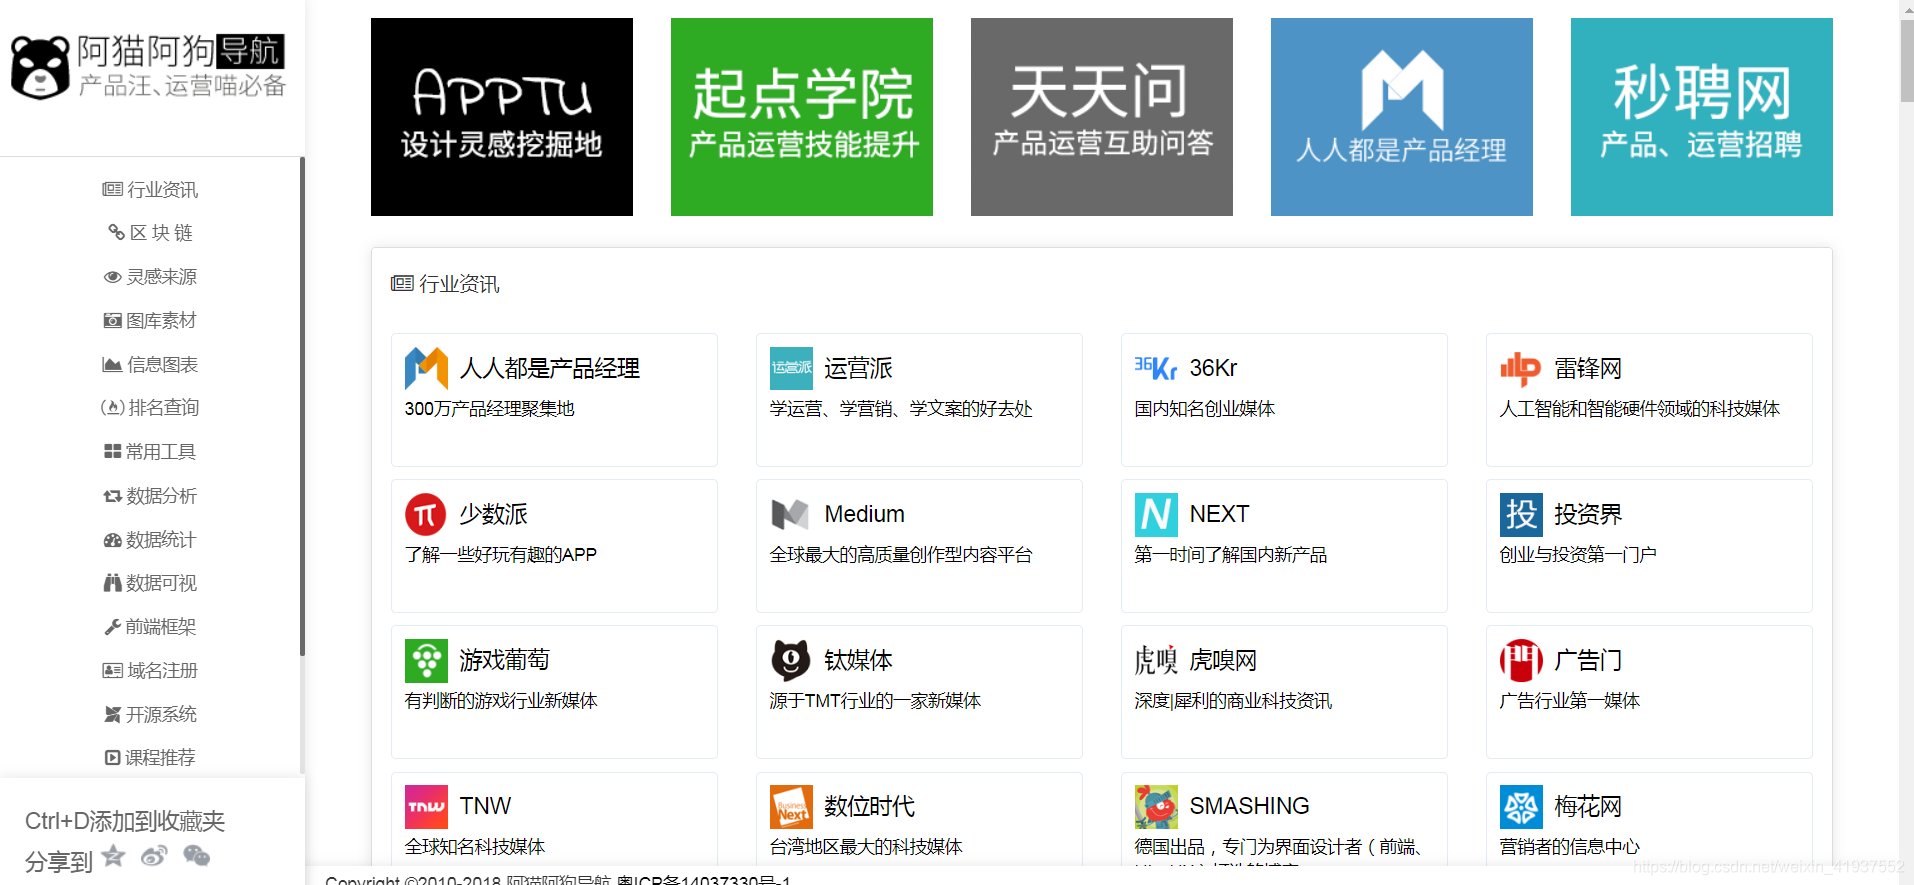Visit the 投资界 title link
The image size is (1914, 885).
pyautogui.click(x=1588, y=515)
